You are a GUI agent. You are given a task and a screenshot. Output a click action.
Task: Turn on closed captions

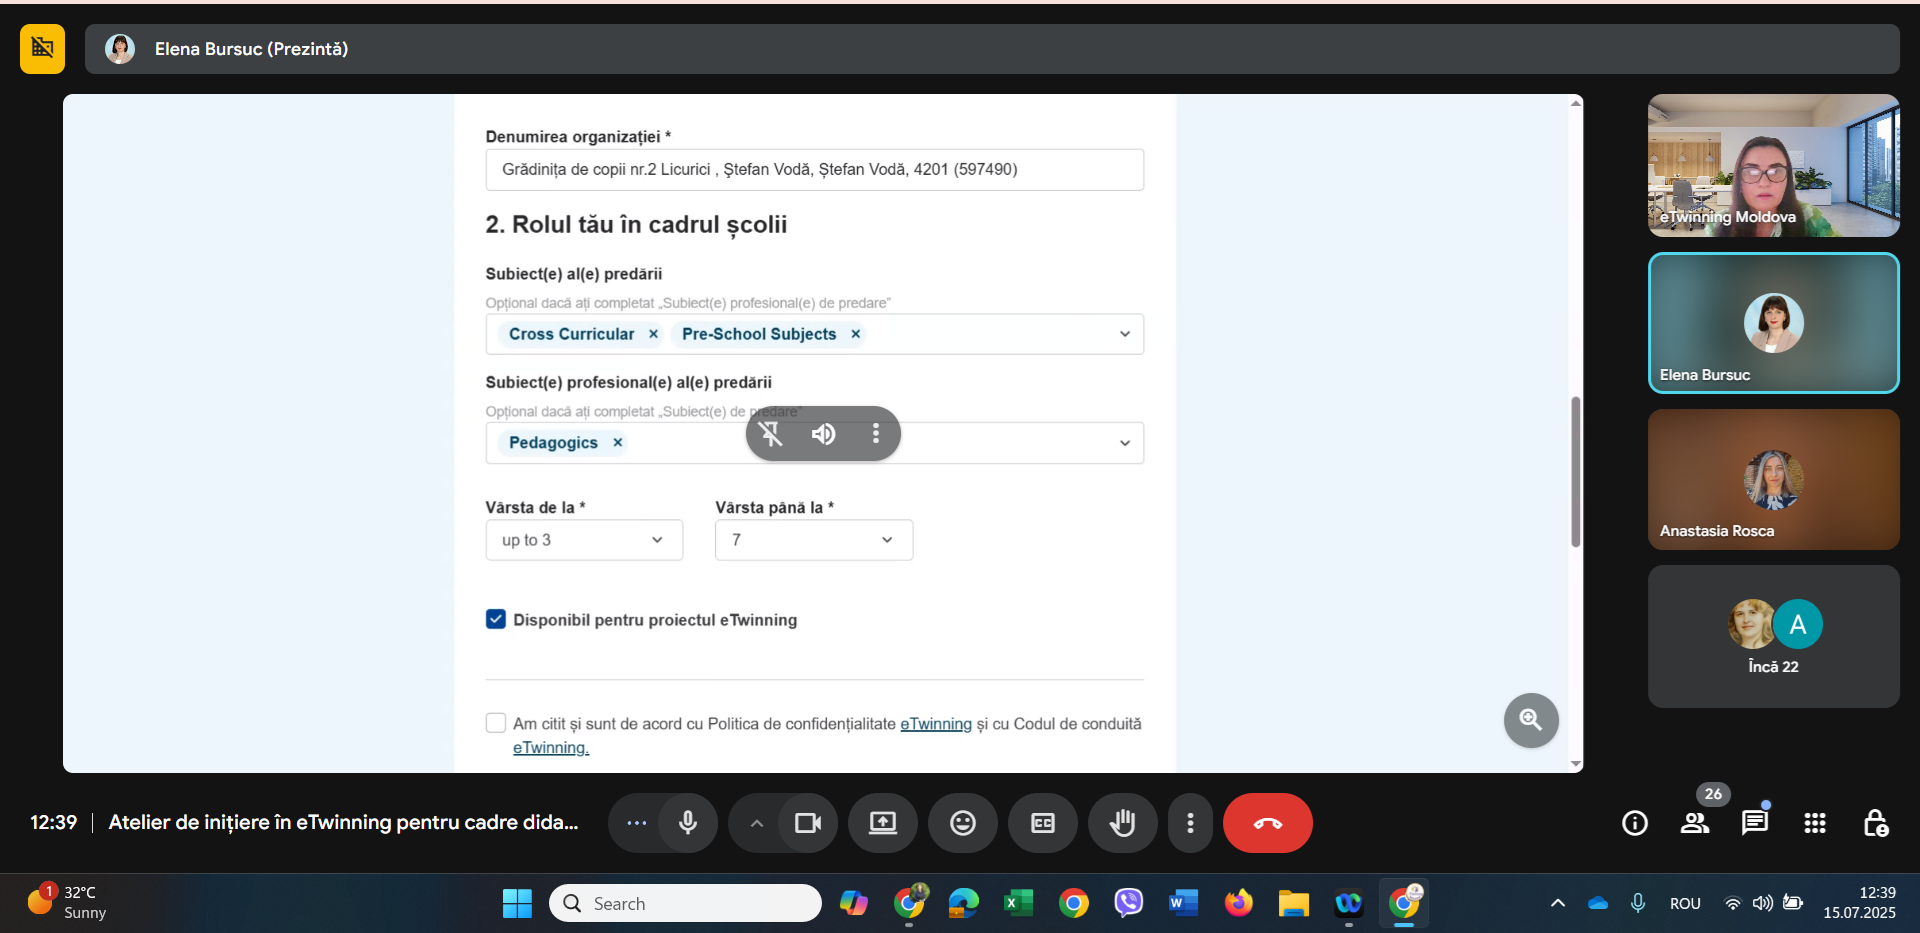tap(1042, 823)
